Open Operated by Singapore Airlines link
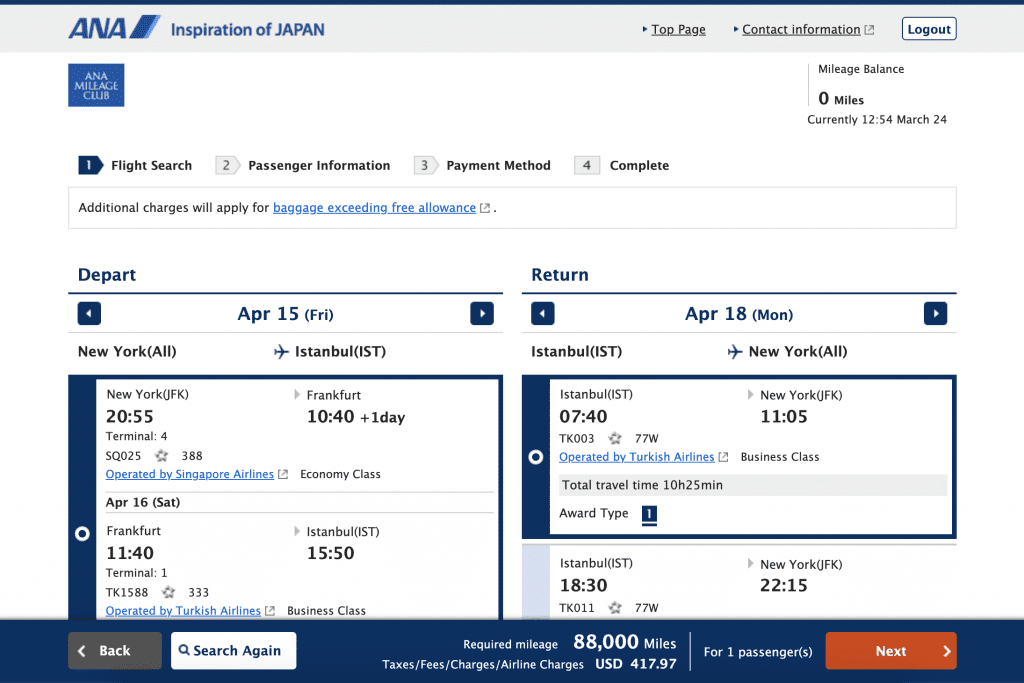The image size is (1024, 683). (x=189, y=474)
